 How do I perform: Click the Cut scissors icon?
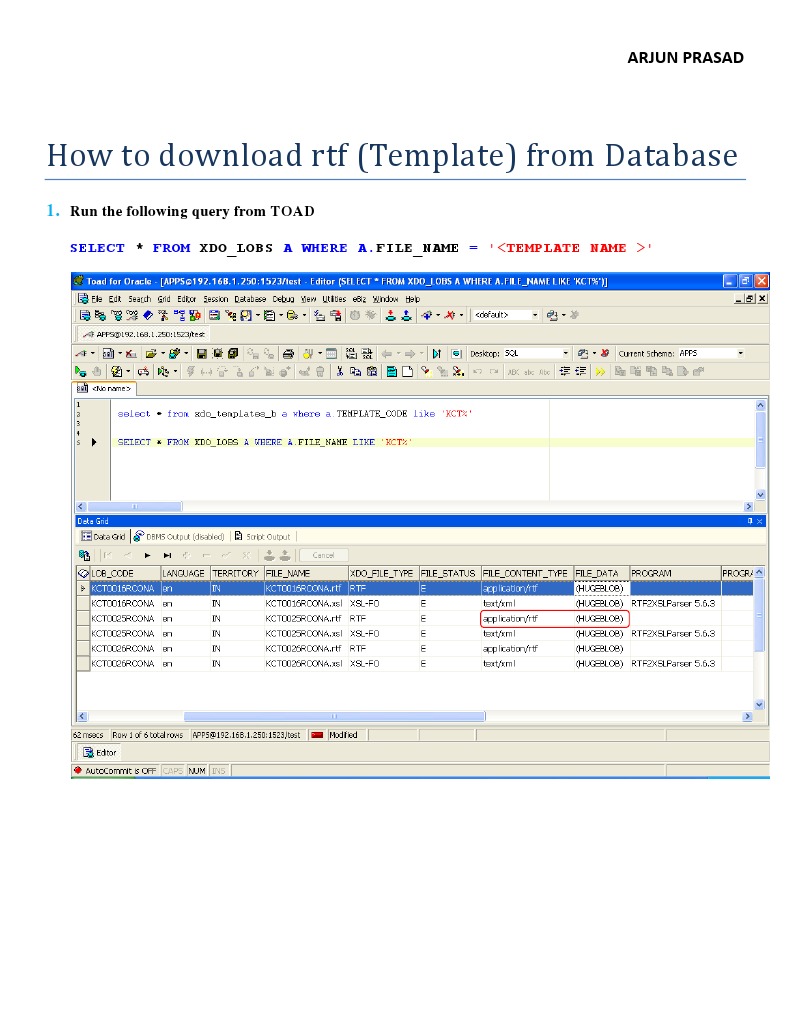click(340, 371)
